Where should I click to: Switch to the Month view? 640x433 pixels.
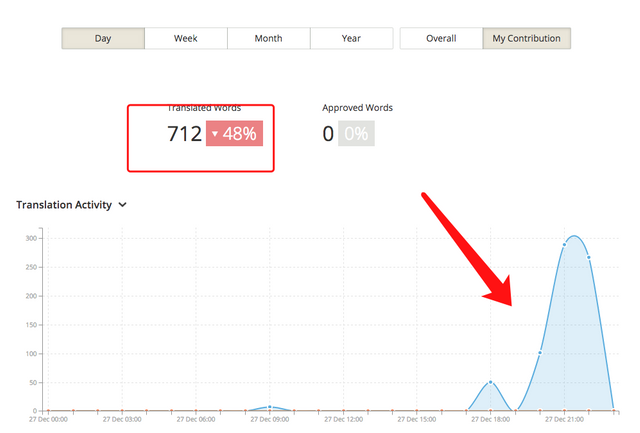(x=269, y=38)
